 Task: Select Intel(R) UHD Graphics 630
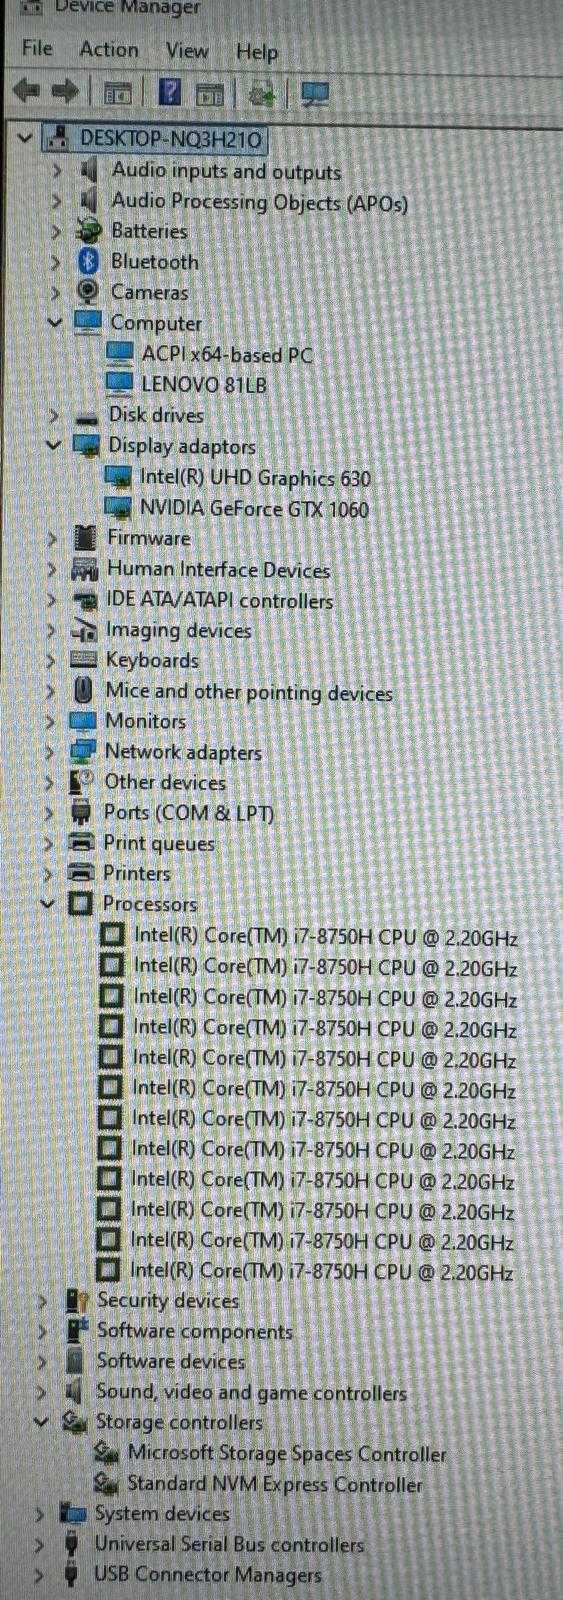click(x=255, y=478)
